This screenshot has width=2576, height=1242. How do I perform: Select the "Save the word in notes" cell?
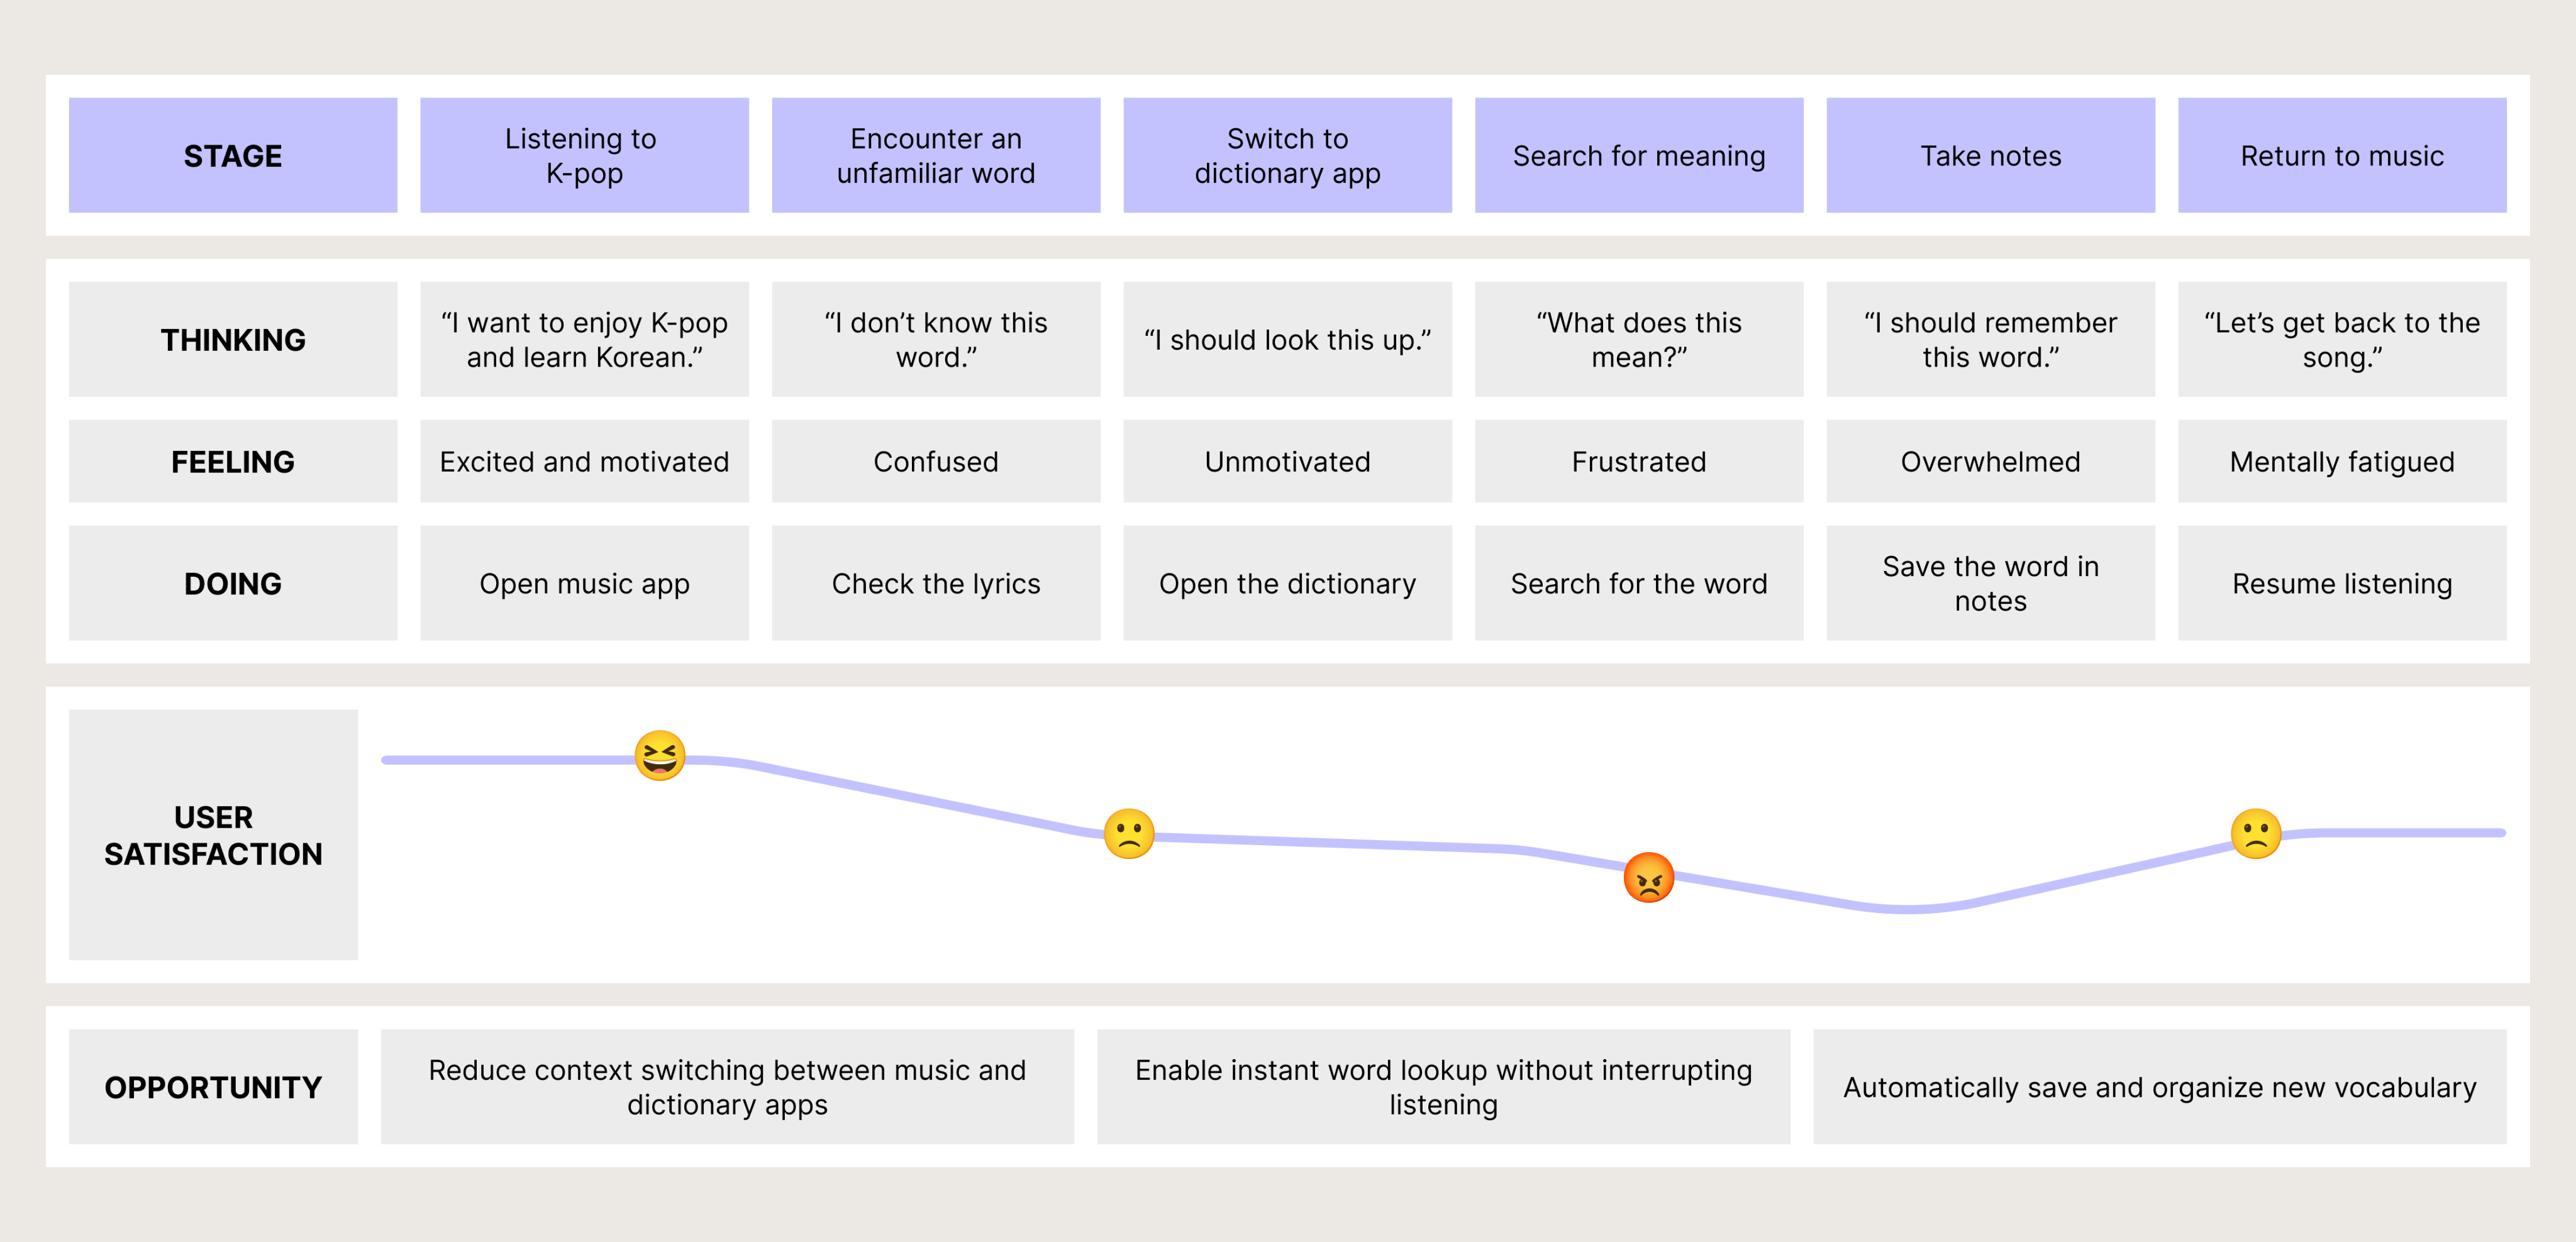point(1990,583)
